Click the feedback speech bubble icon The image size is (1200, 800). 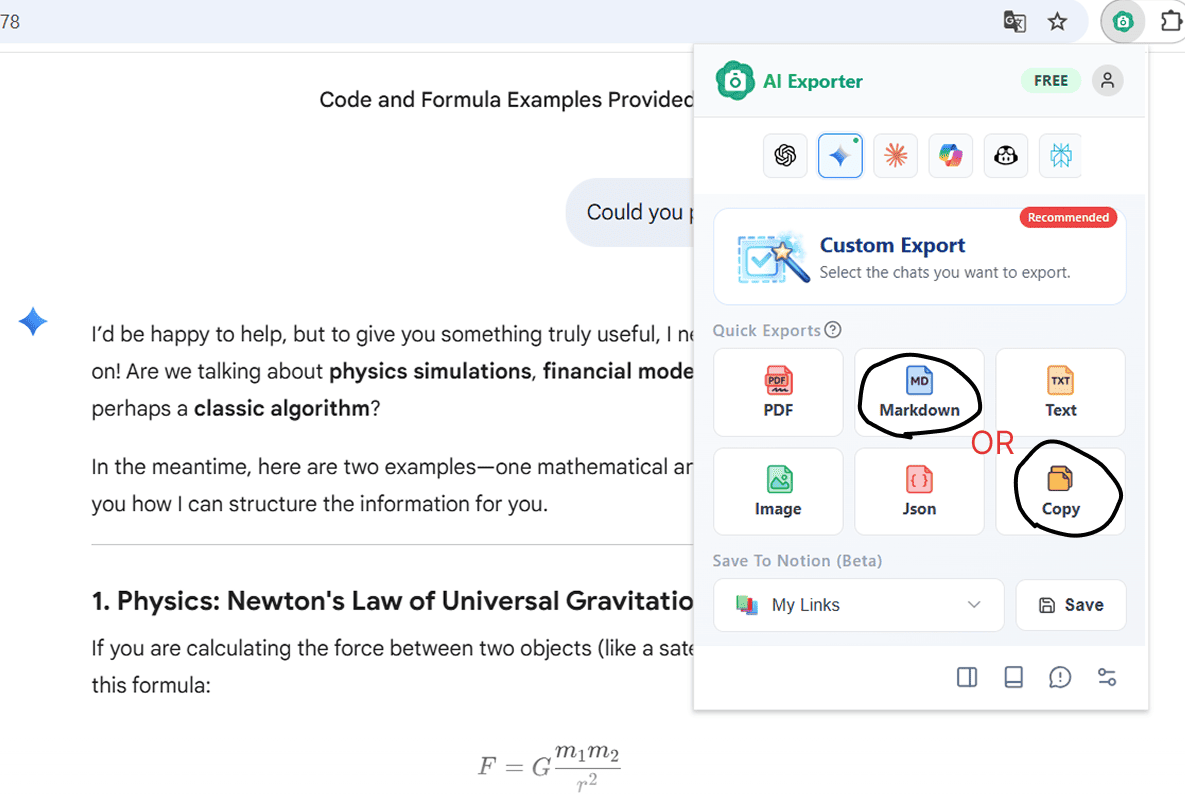pos(1060,677)
